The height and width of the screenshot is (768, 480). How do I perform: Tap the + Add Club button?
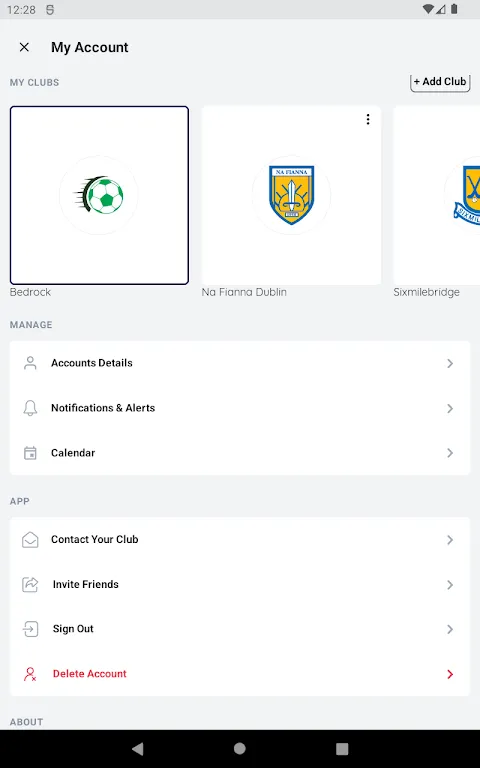click(x=440, y=82)
